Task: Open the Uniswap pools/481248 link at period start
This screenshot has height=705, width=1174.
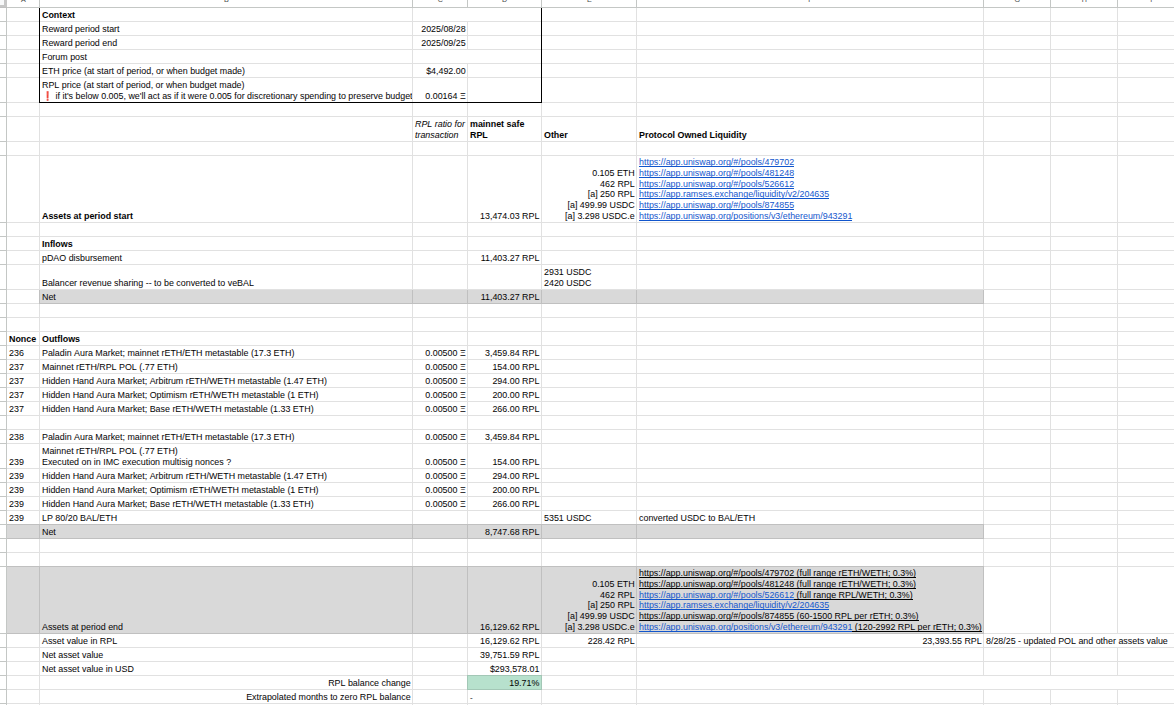Action: click(716, 173)
